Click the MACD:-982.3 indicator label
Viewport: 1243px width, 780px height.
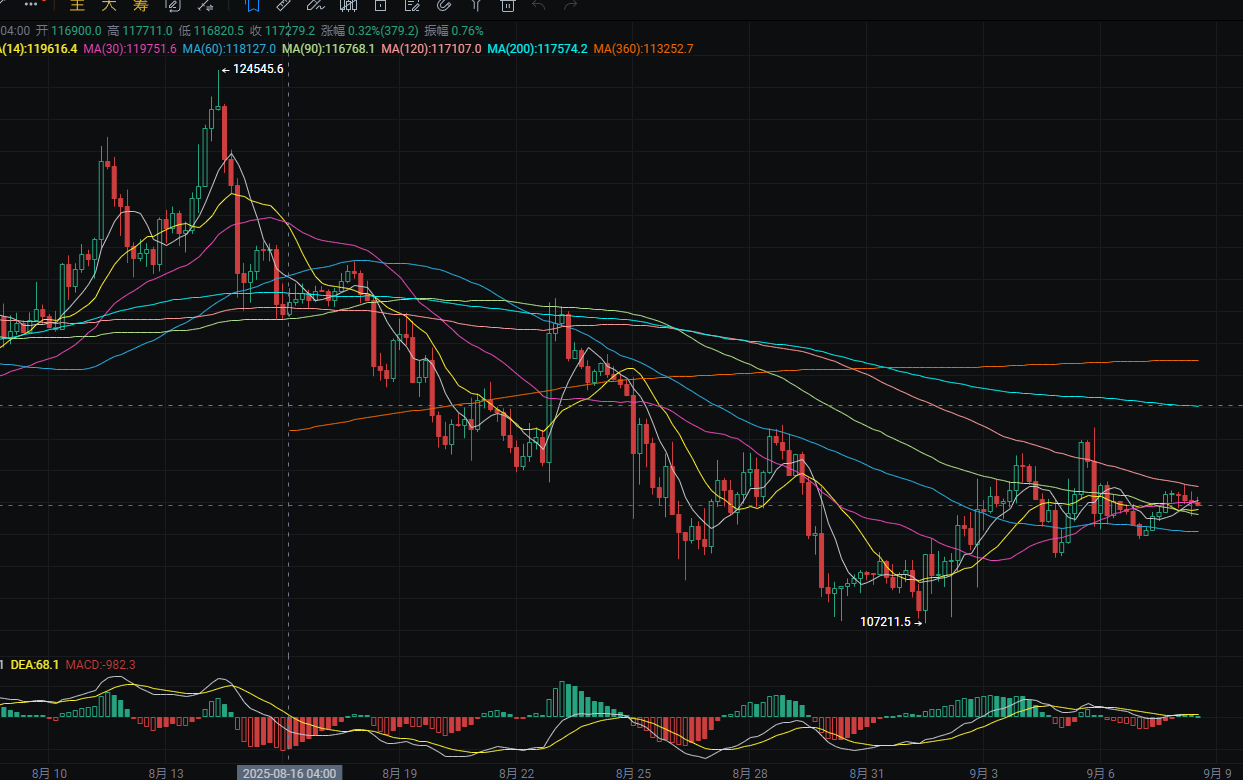100,664
